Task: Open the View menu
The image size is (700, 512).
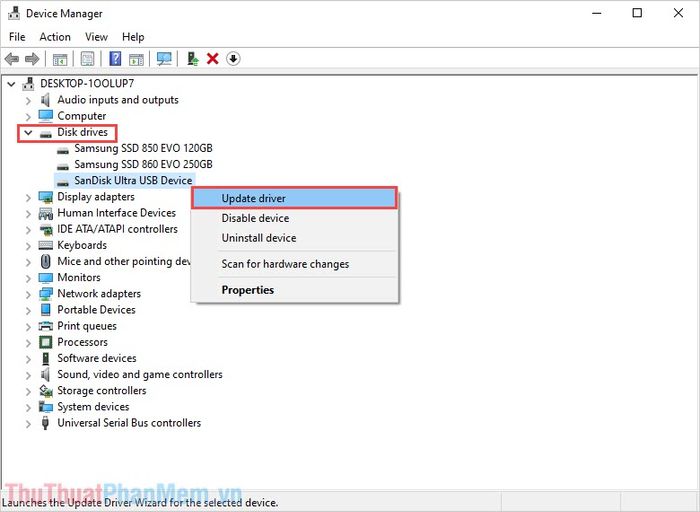Action: tap(96, 37)
